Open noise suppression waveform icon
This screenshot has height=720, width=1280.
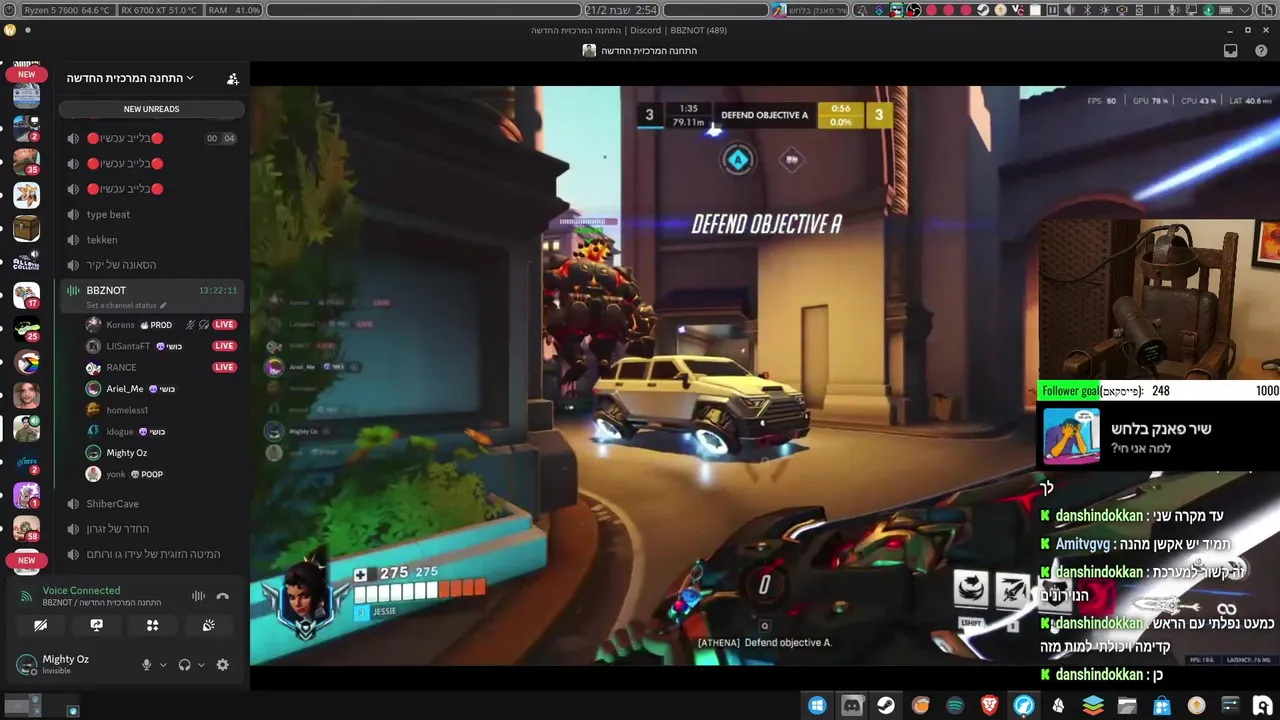click(198, 596)
